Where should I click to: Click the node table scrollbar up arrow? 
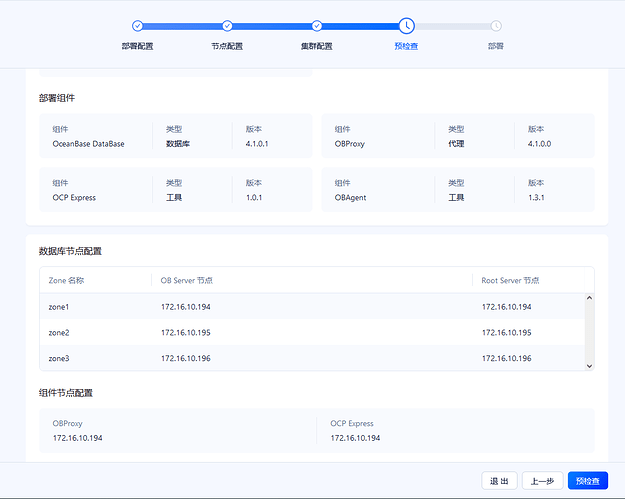tap(590, 298)
